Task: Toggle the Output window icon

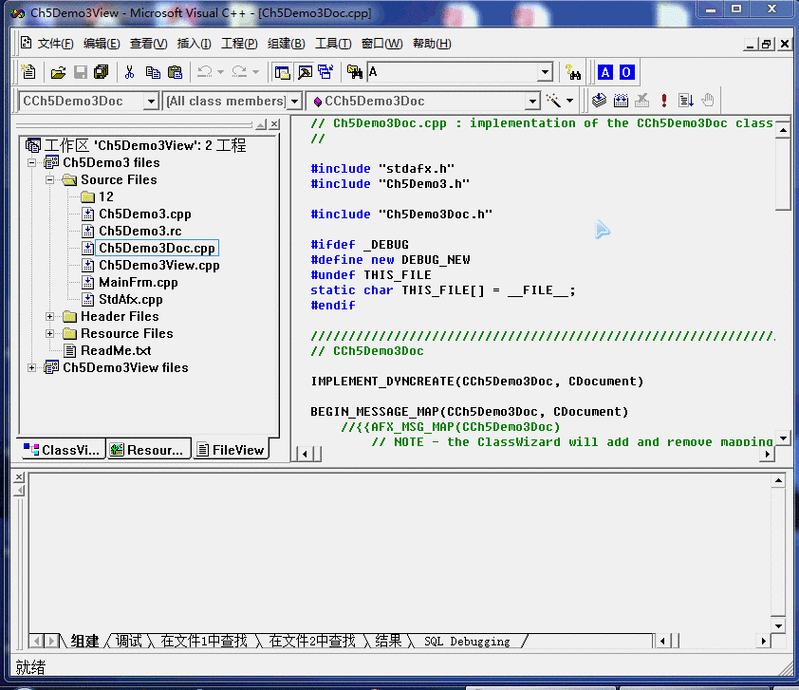Action: (x=305, y=72)
